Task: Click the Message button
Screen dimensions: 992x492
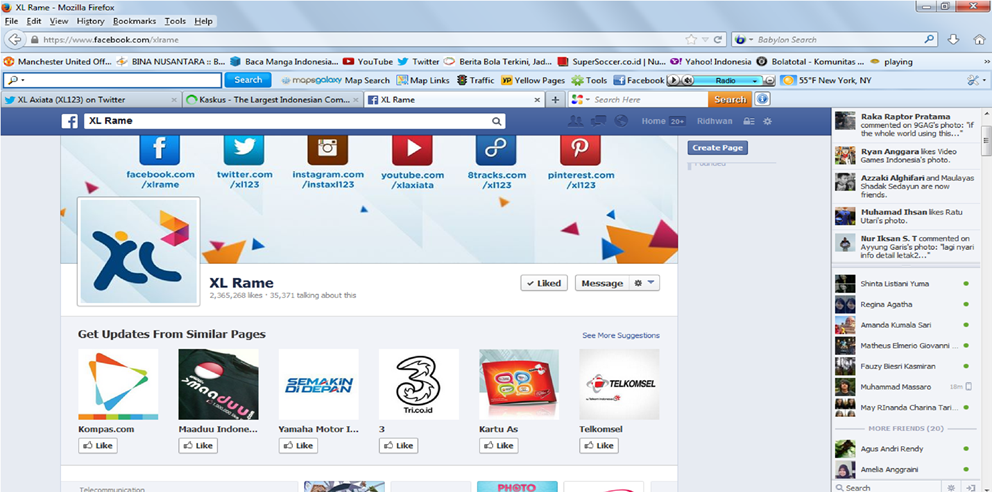Action: [602, 283]
